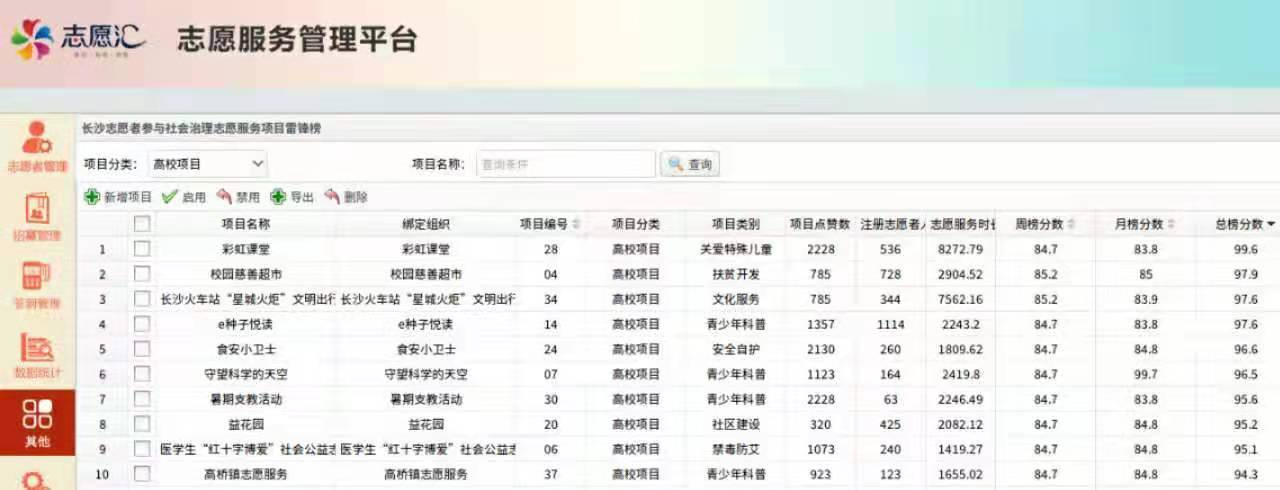Click the 启用 checkmark icon
1280x490 pixels.
170,197
